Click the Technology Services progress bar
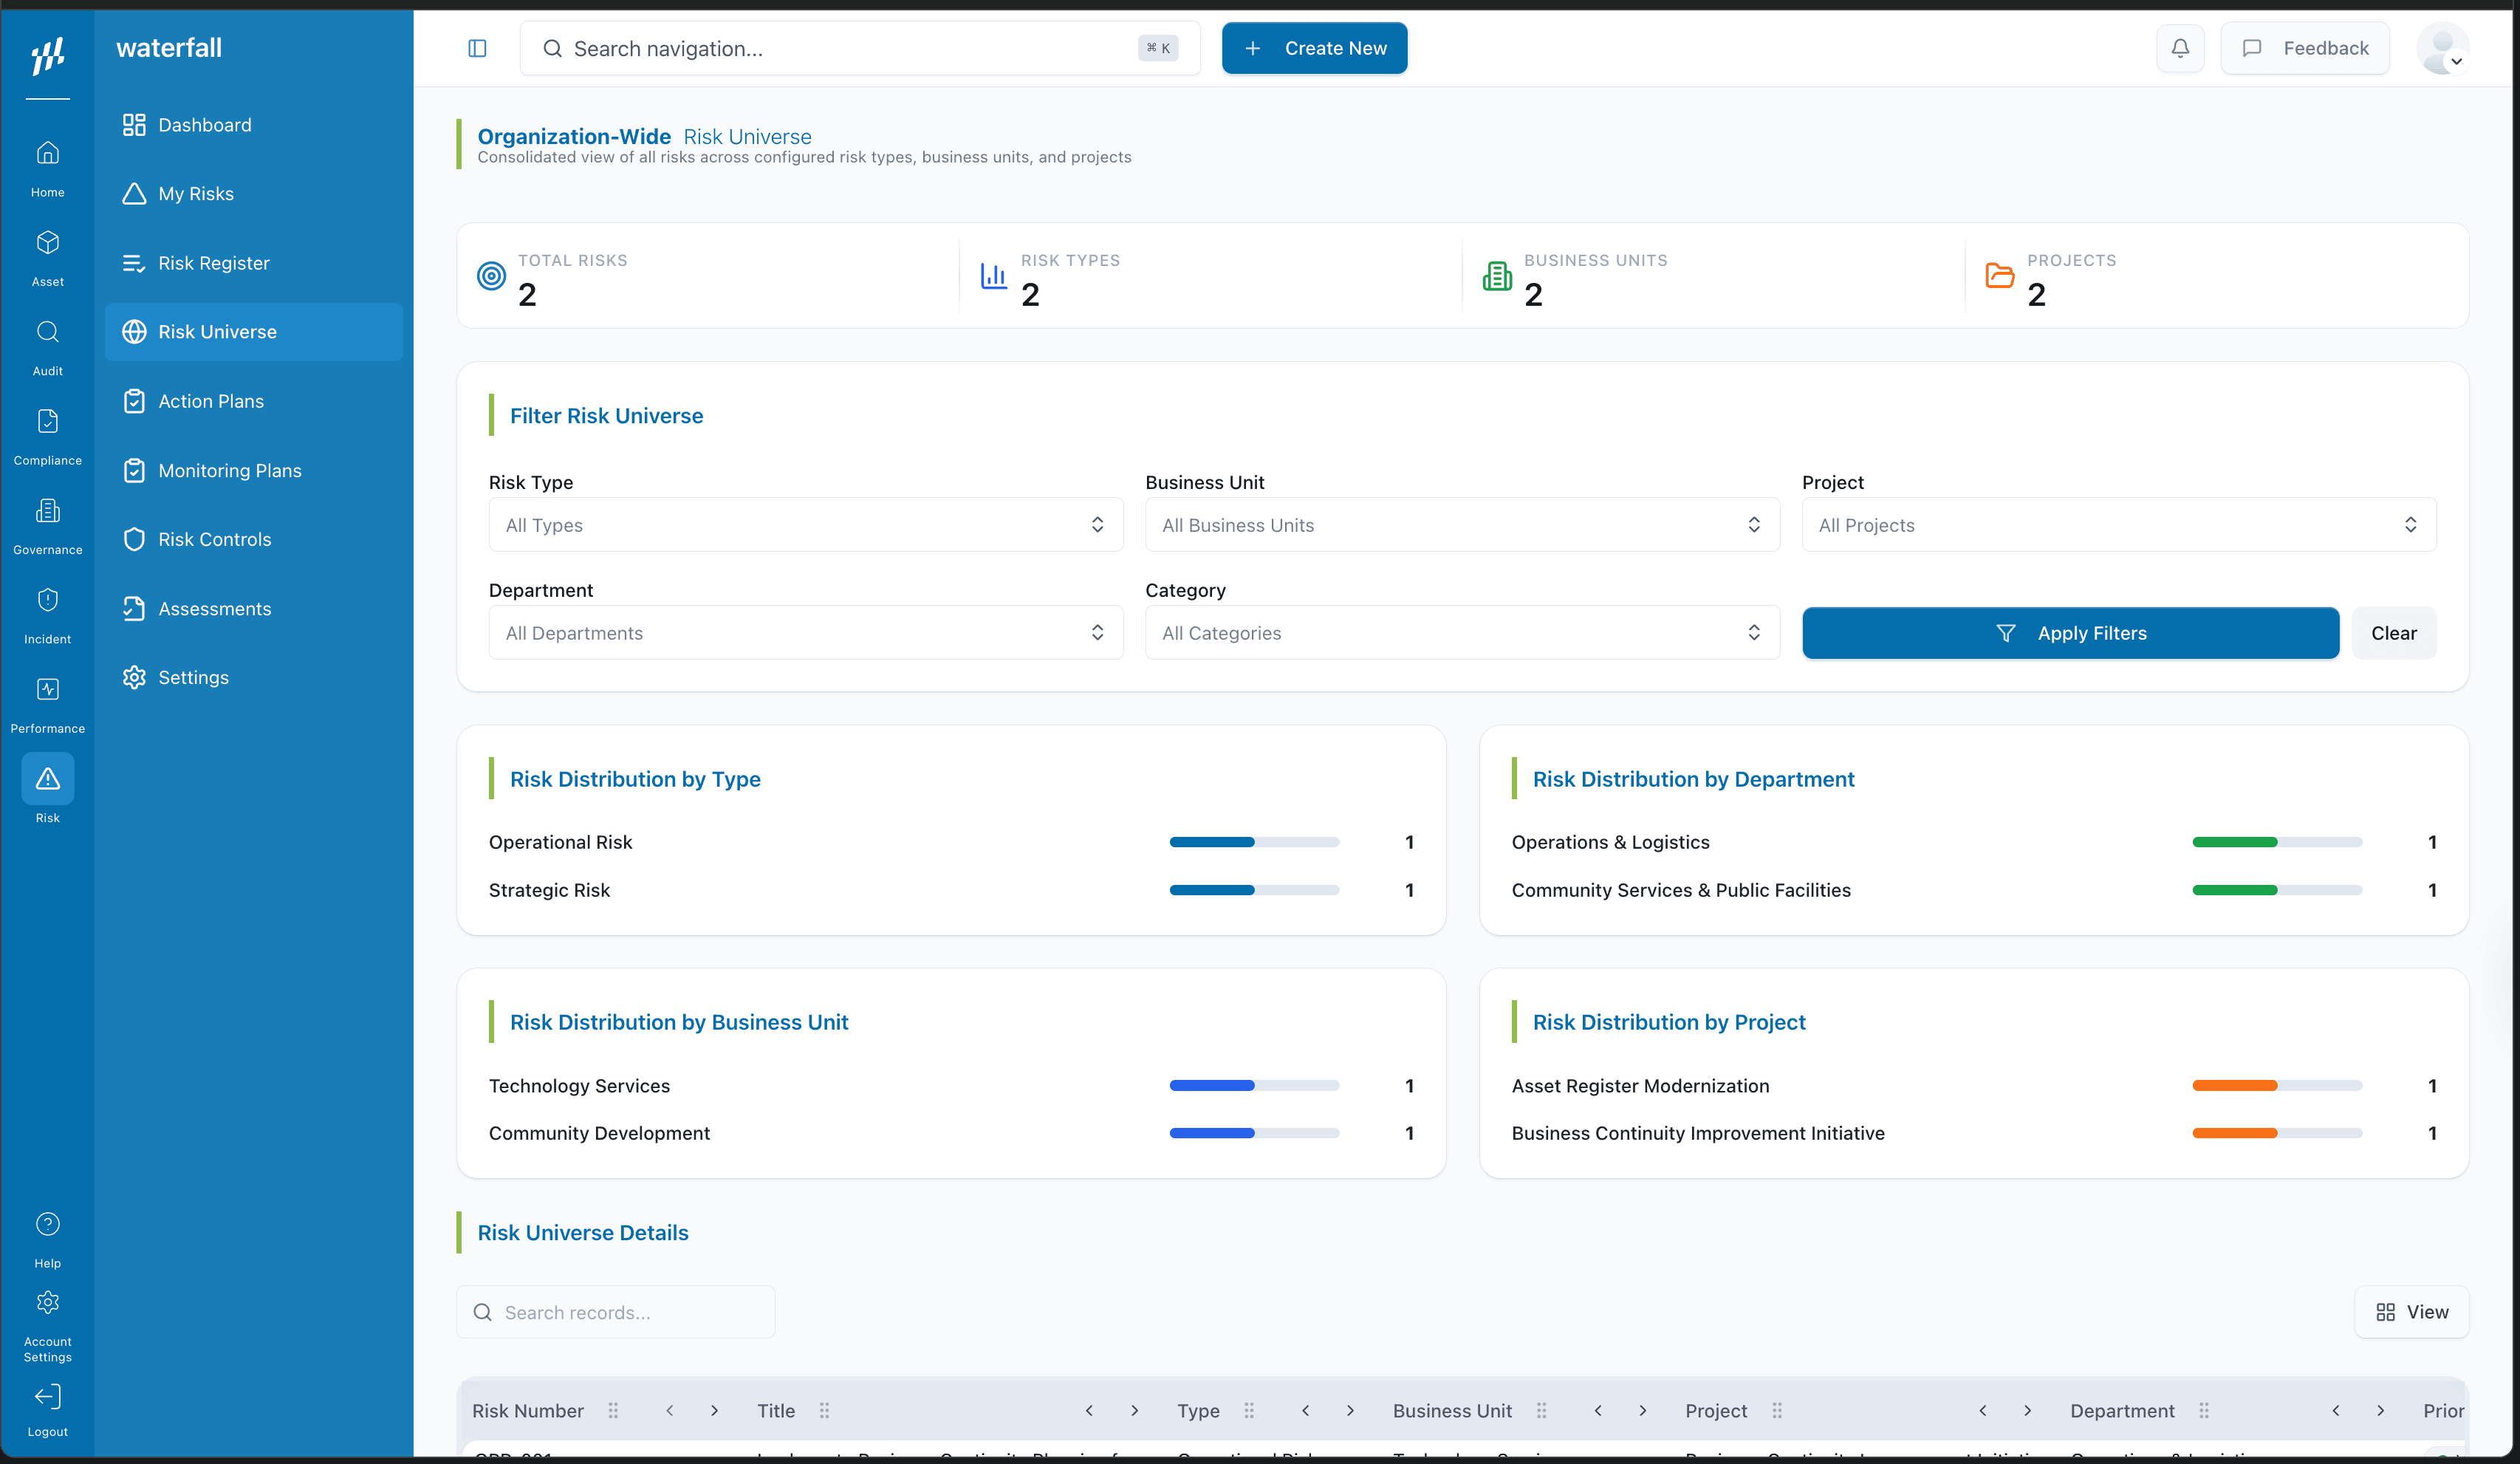Viewport: 2520px width, 1464px height. click(x=1254, y=1085)
